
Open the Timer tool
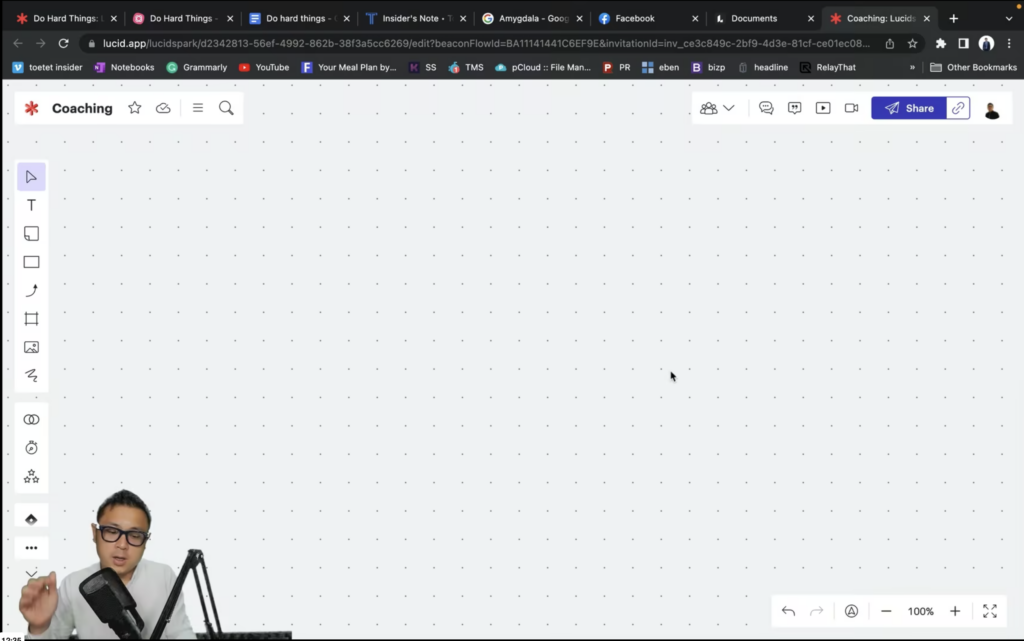pyautogui.click(x=31, y=448)
